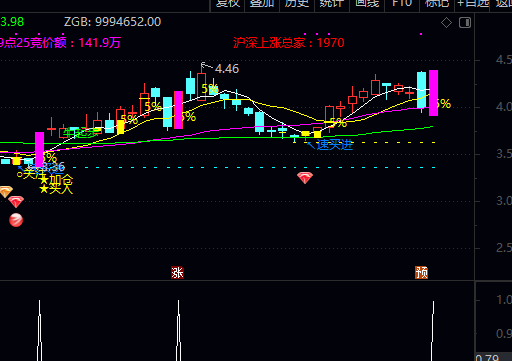Image resolution: width=512 pixels, height=361 pixels.
Task: Open the F10 company info button
Action: click(402, 4)
